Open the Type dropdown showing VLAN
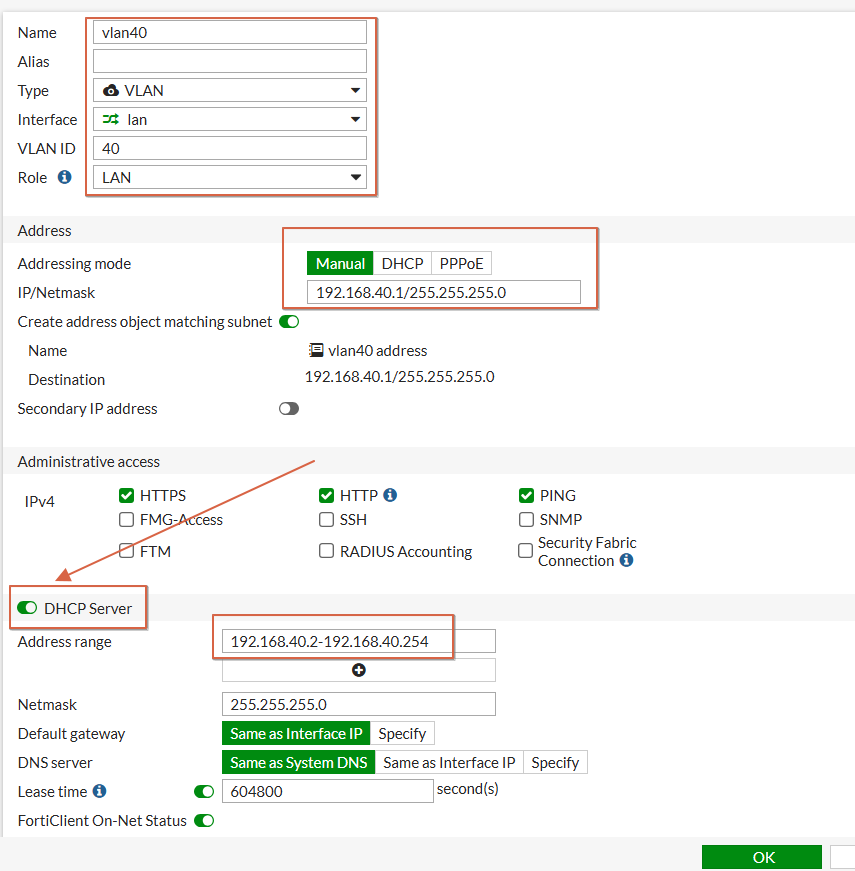855x871 pixels. (229, 90)
